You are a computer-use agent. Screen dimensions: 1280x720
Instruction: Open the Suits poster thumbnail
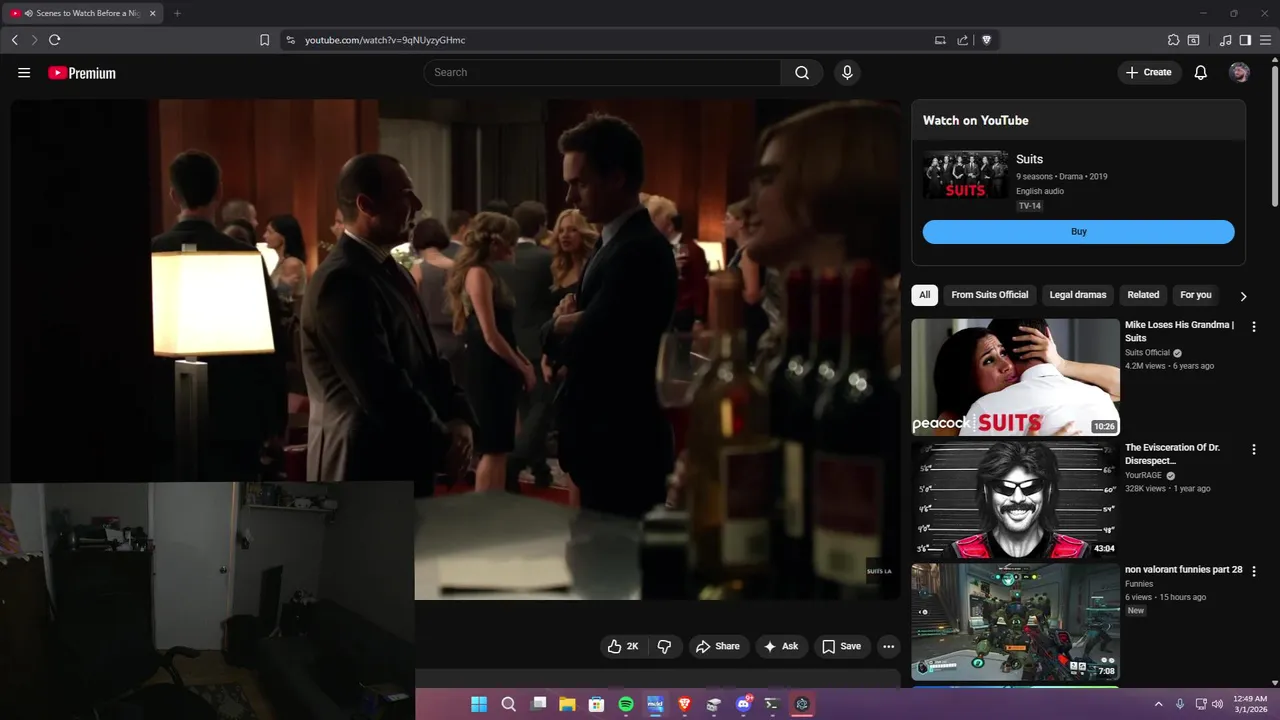(x=965, y=174)
